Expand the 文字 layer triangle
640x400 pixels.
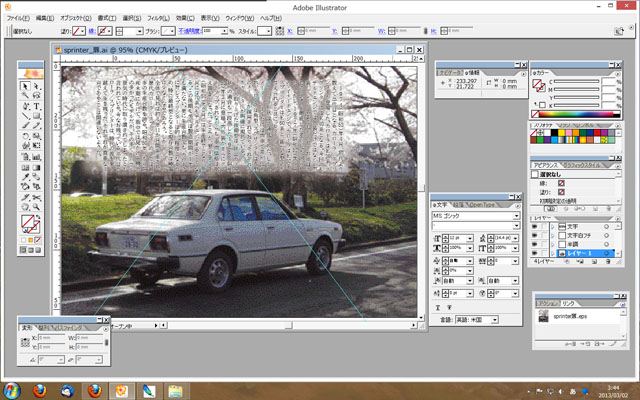[x=553, y=227]
